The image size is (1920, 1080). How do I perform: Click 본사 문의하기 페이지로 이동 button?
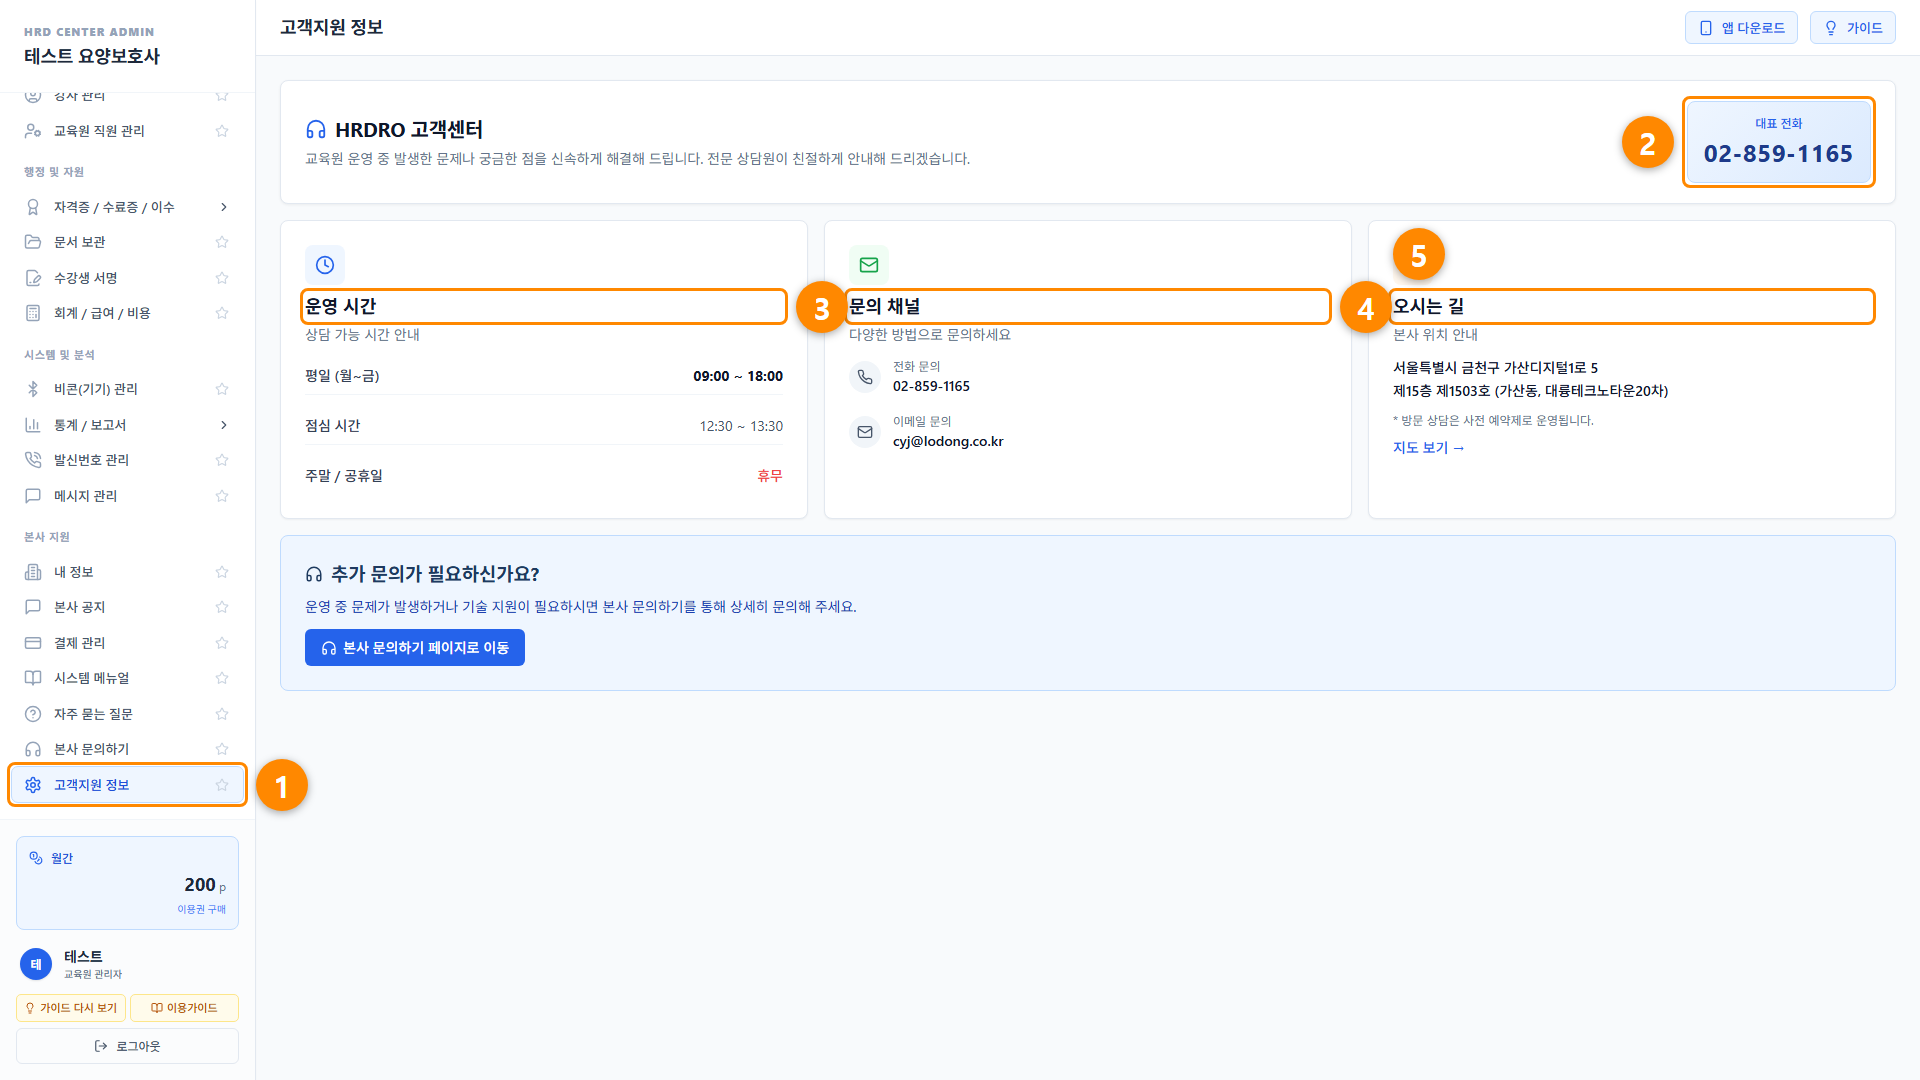pos(415,648)
